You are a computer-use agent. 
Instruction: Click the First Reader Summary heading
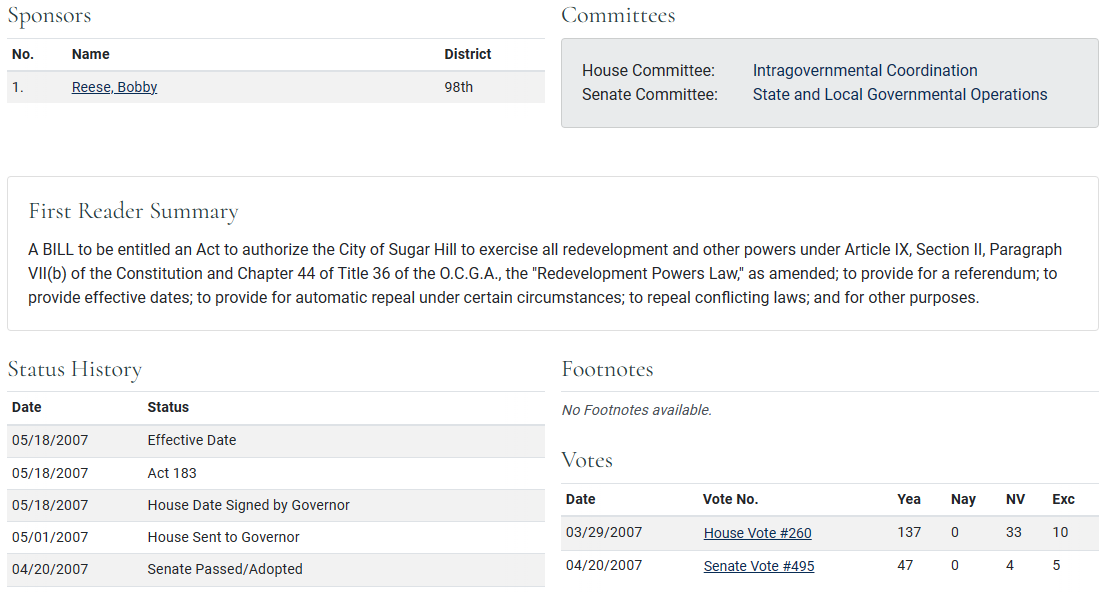click(x=133, y=211)
